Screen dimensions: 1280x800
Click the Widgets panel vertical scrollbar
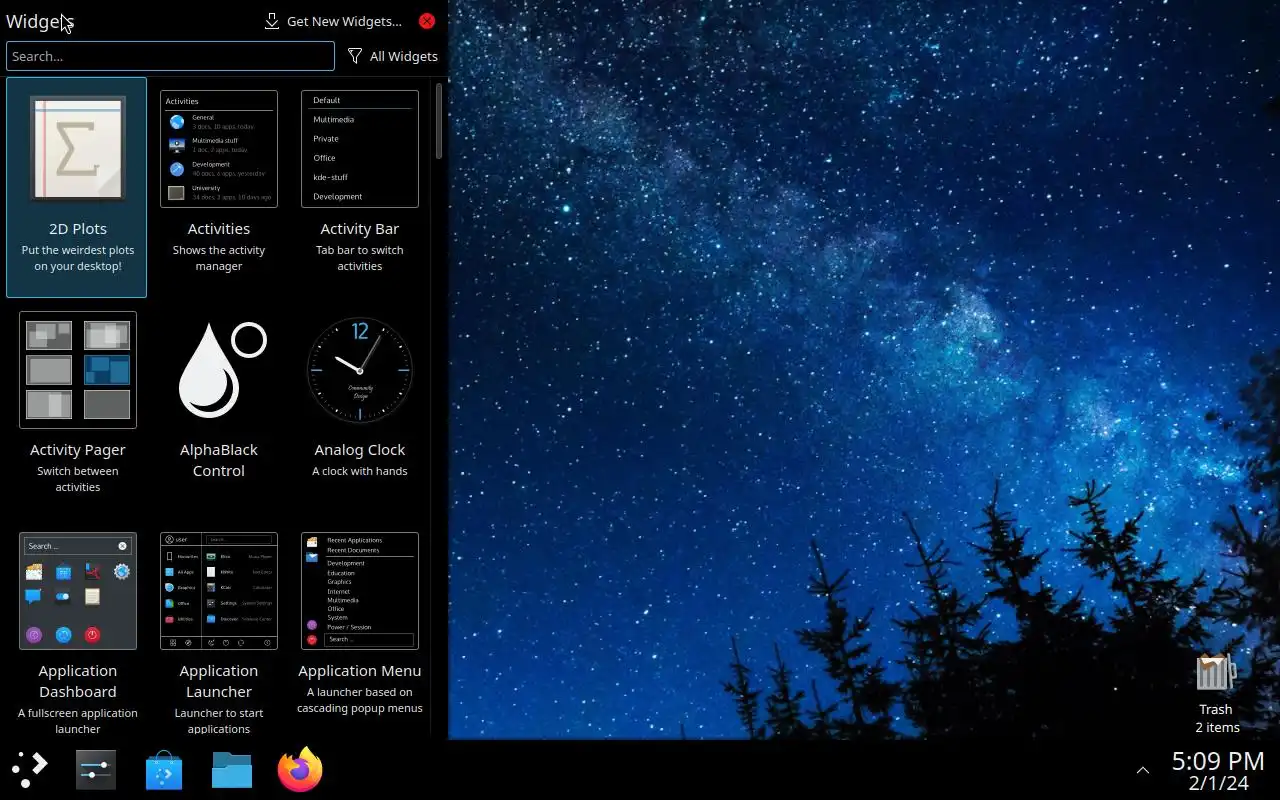(439, 120)
